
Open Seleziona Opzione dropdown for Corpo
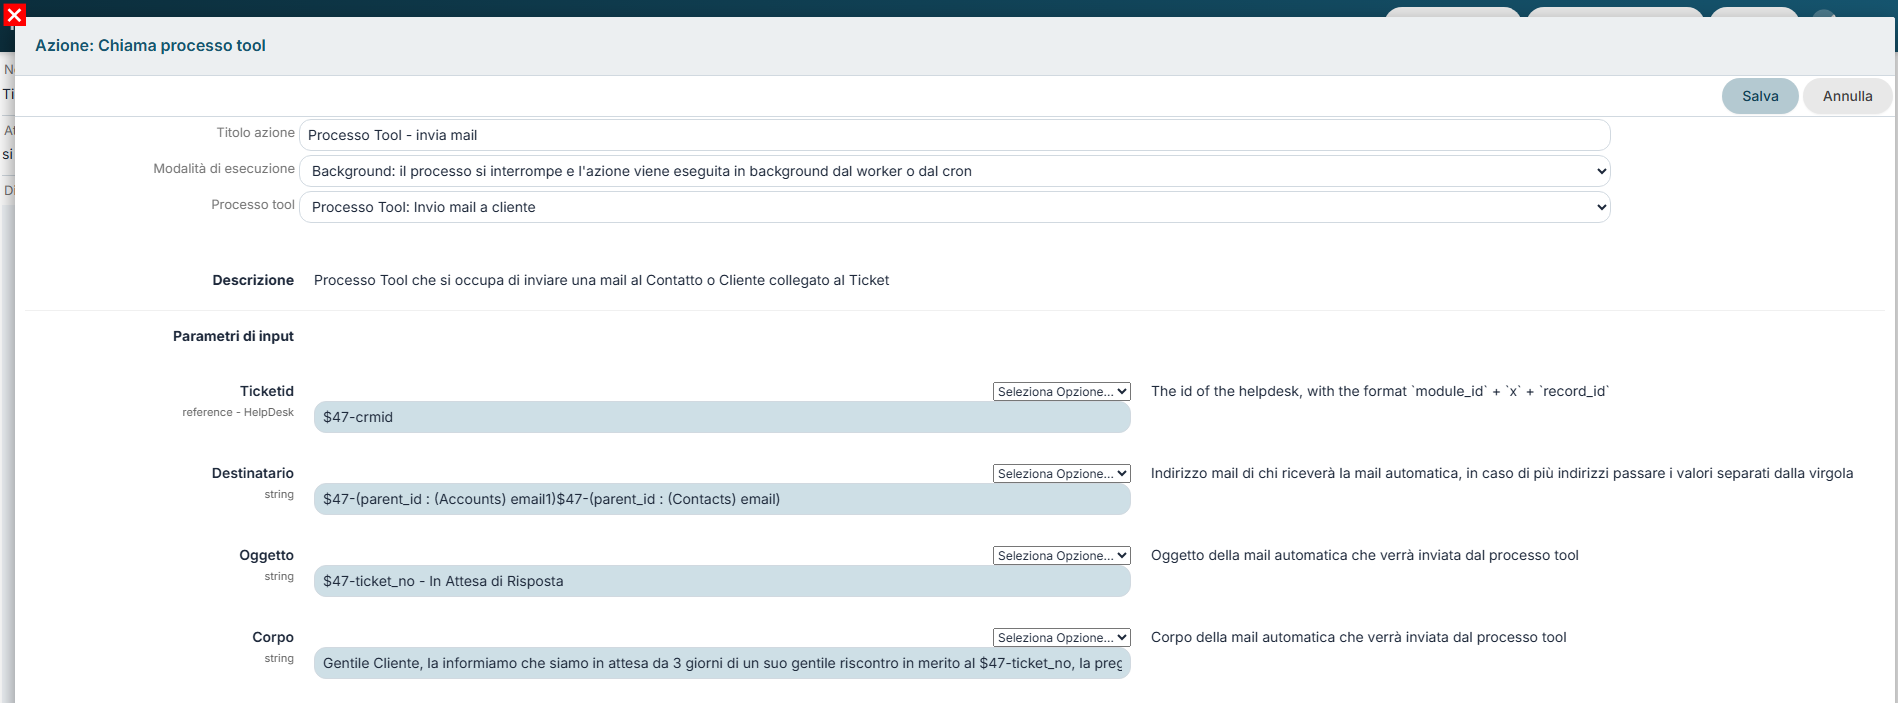1061,638
